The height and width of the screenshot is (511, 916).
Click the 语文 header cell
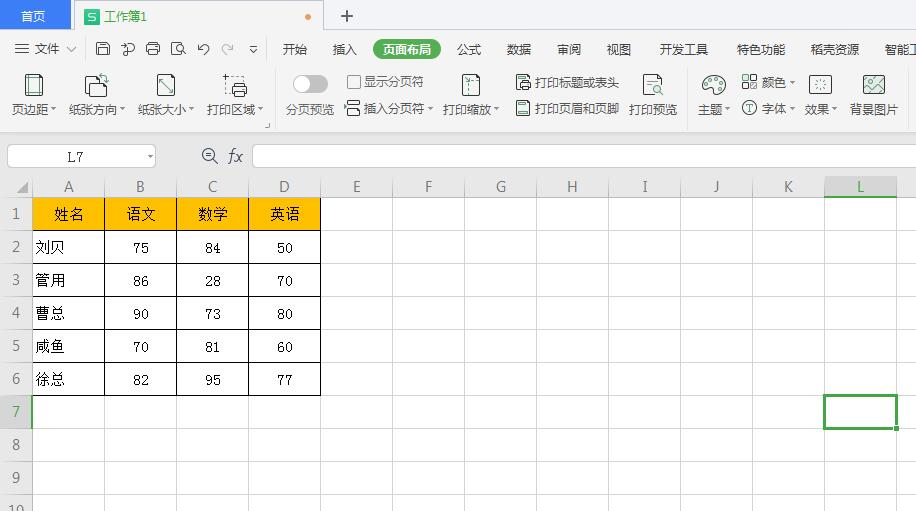[x=141, y=214]
